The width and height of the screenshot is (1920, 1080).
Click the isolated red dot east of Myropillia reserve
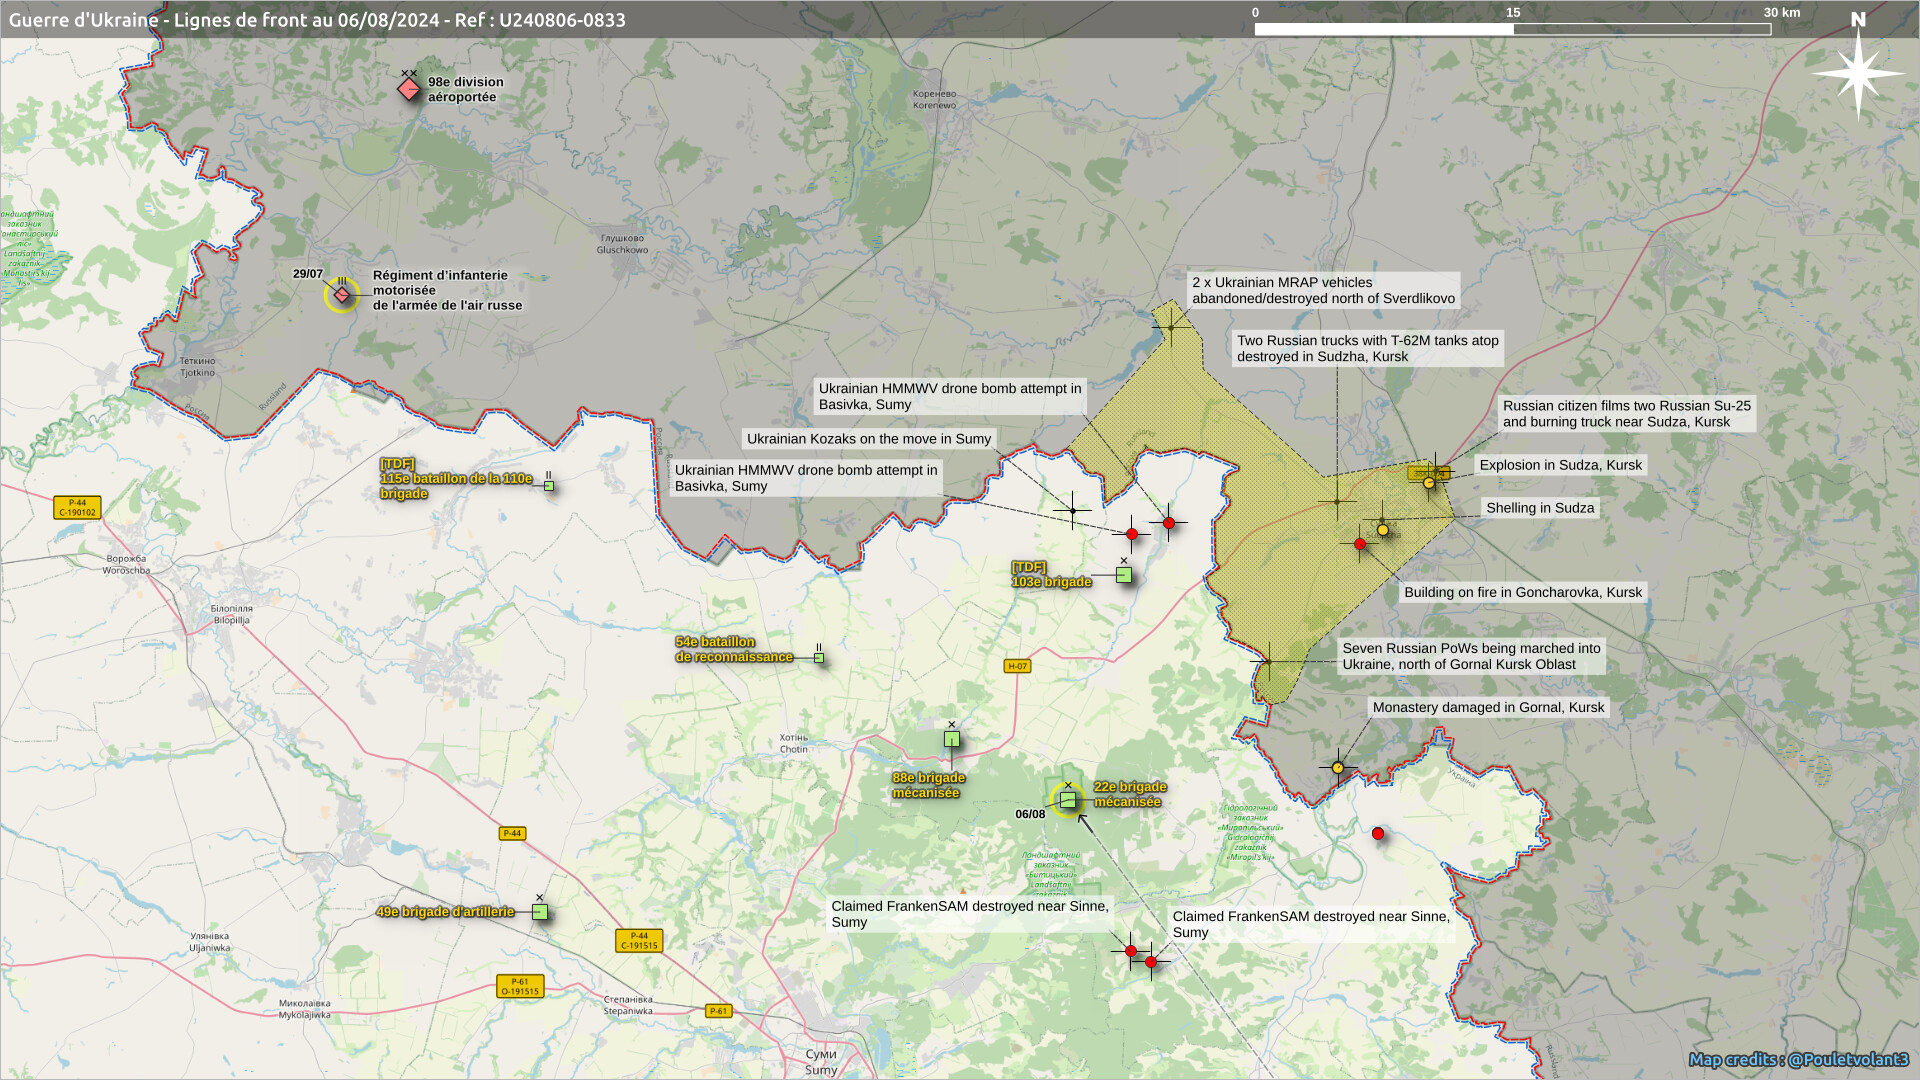pos(1378,834)
